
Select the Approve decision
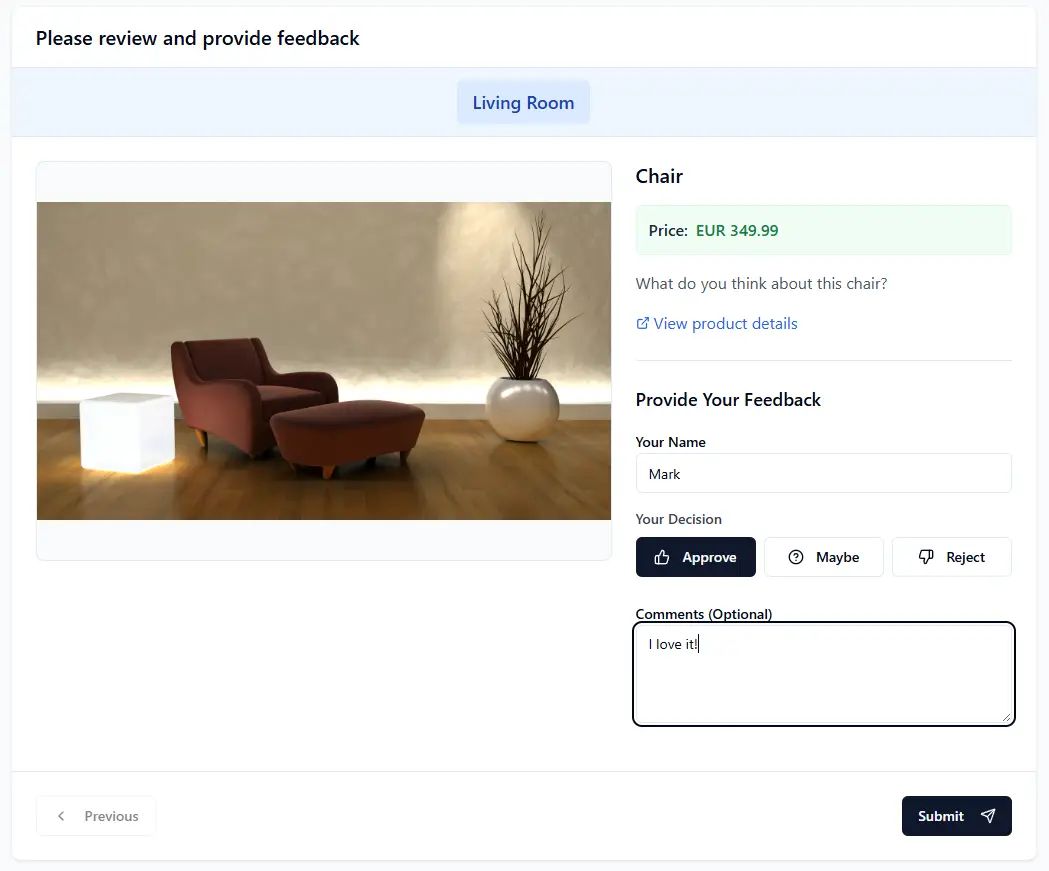(696, 557)
